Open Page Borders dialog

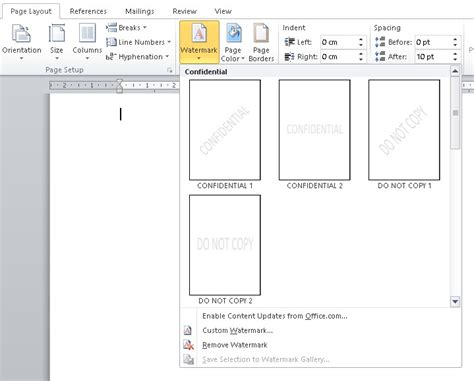261,42
